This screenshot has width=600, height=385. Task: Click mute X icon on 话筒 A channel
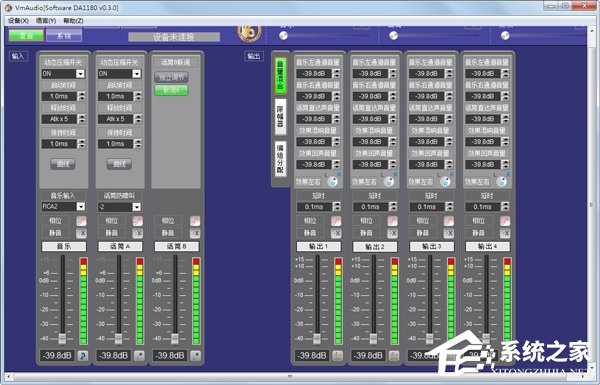138,233
